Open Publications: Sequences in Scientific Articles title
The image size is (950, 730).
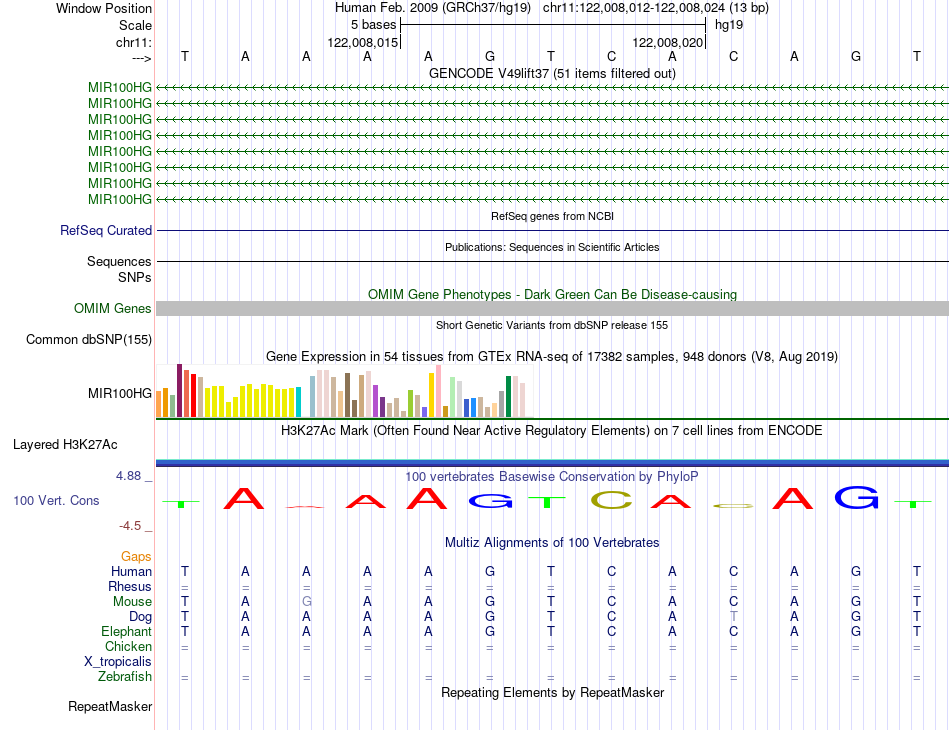coord(552,247)
